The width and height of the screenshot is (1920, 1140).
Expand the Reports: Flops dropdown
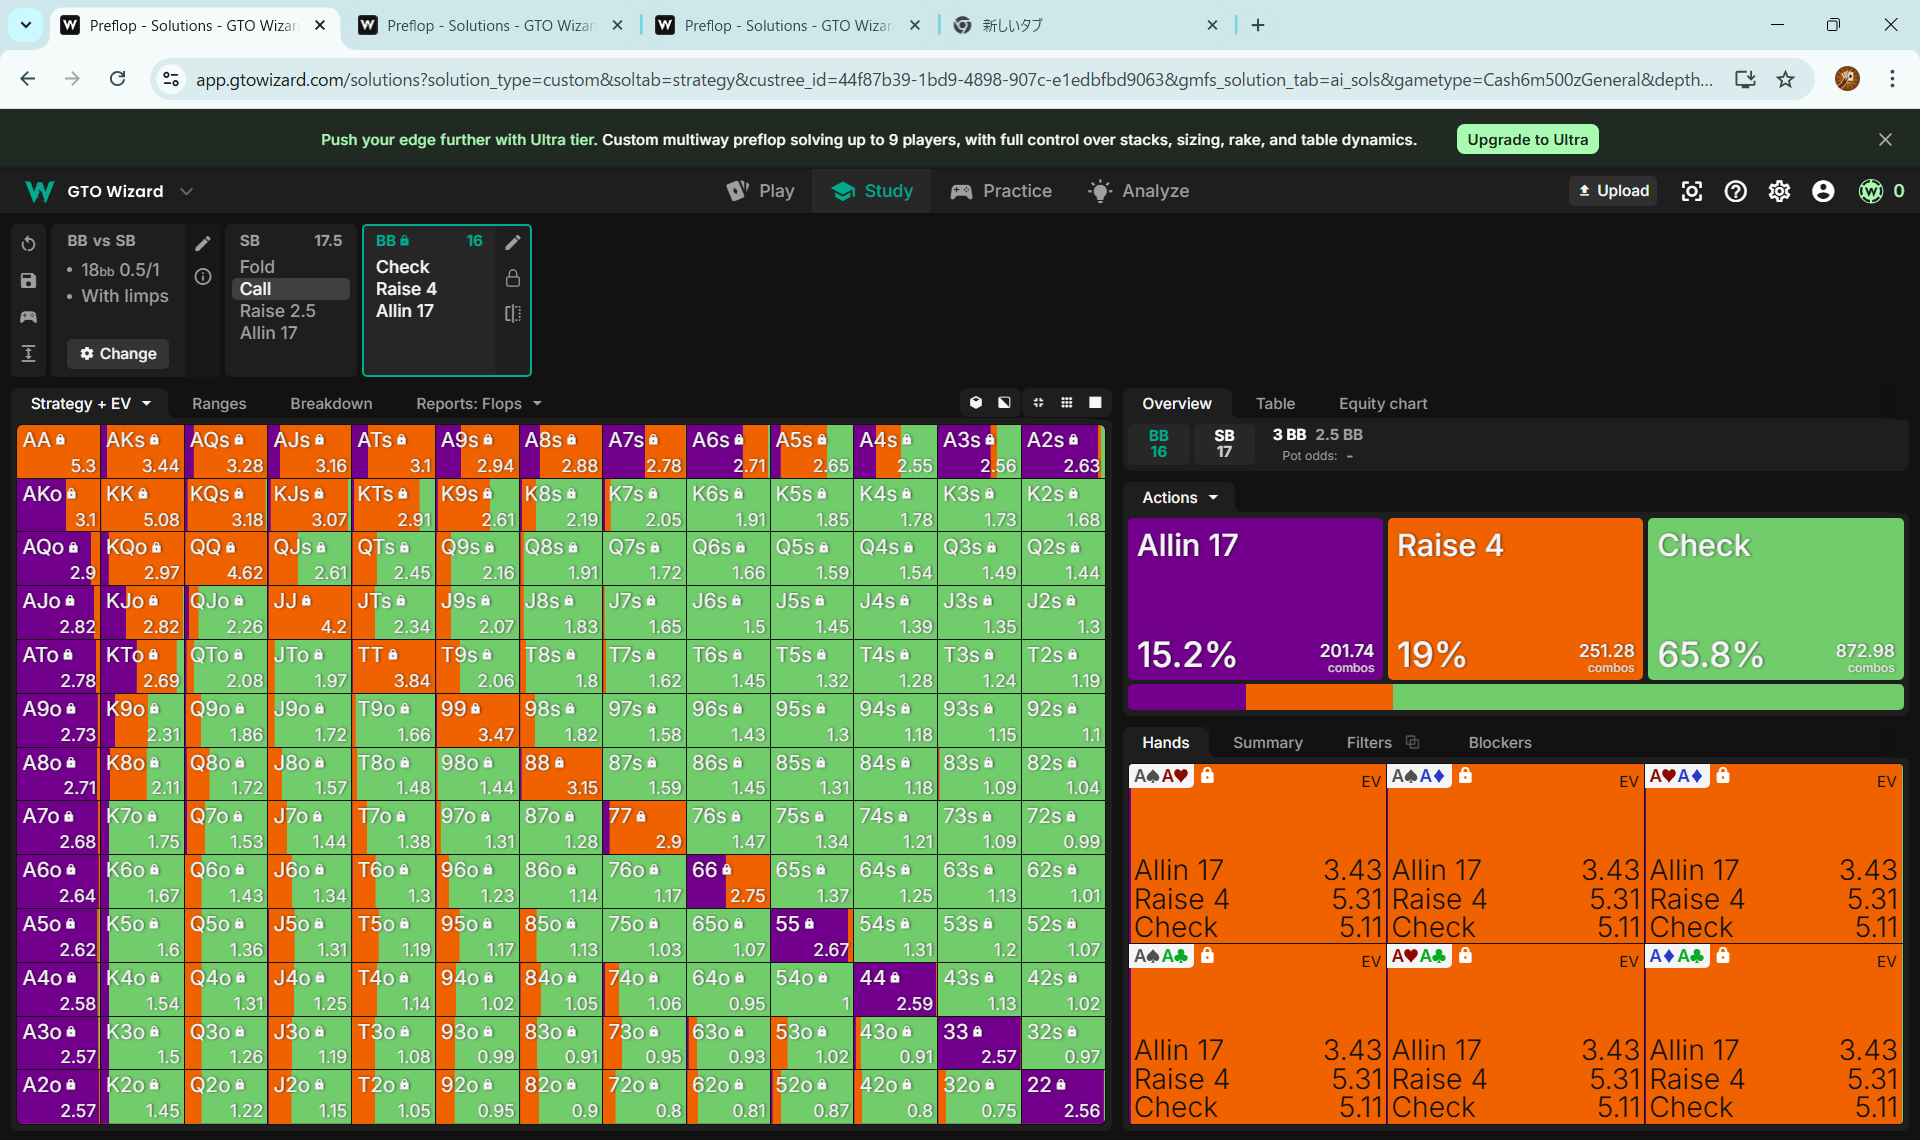pos(478,404)
